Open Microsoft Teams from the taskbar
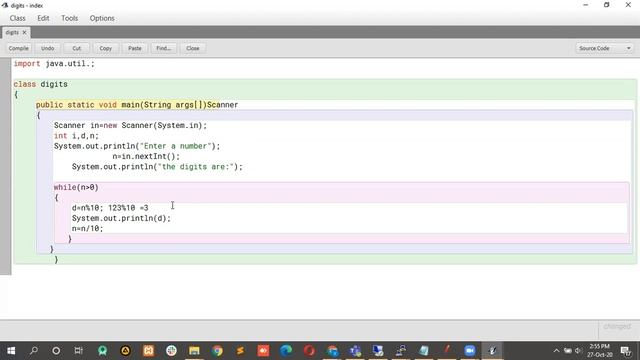Screen dimensions: 640x360 pos(355,351)
